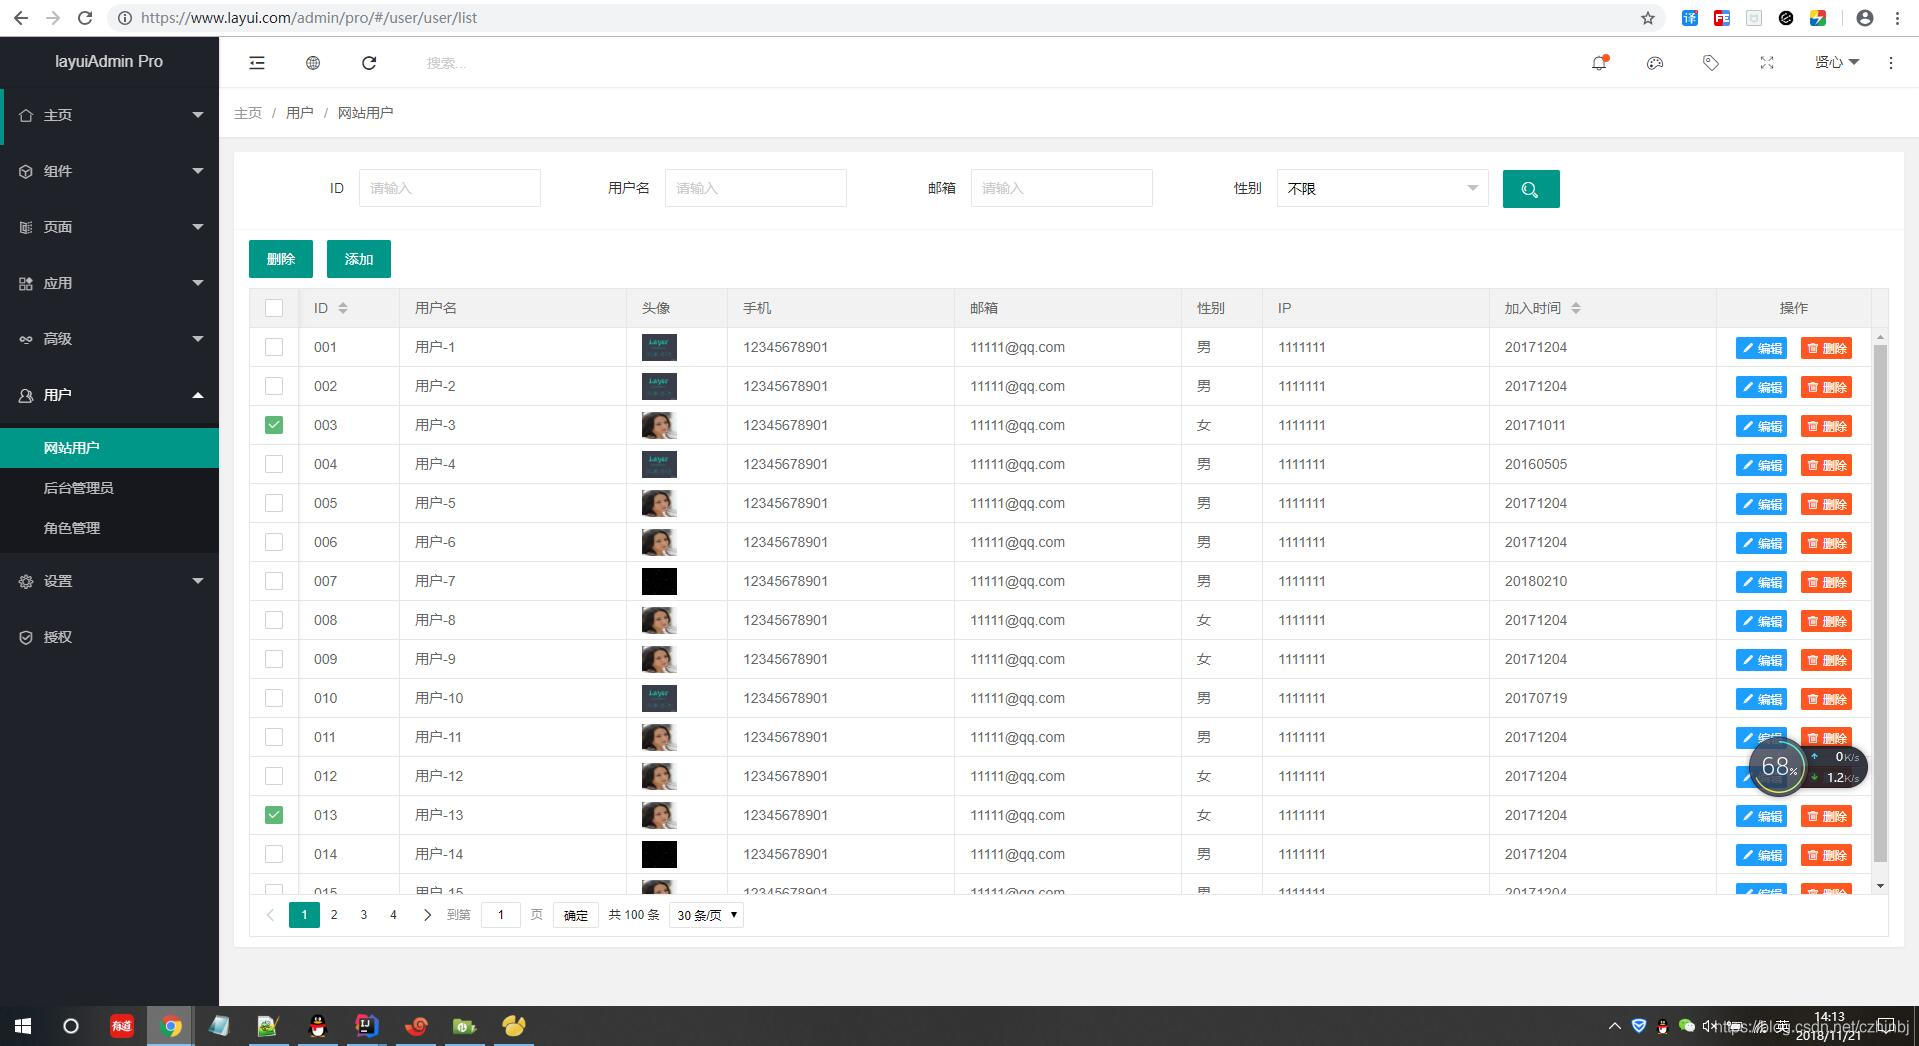Open the globe website icon in header
1919x1046 pixels.
click(x=313, y=63)
